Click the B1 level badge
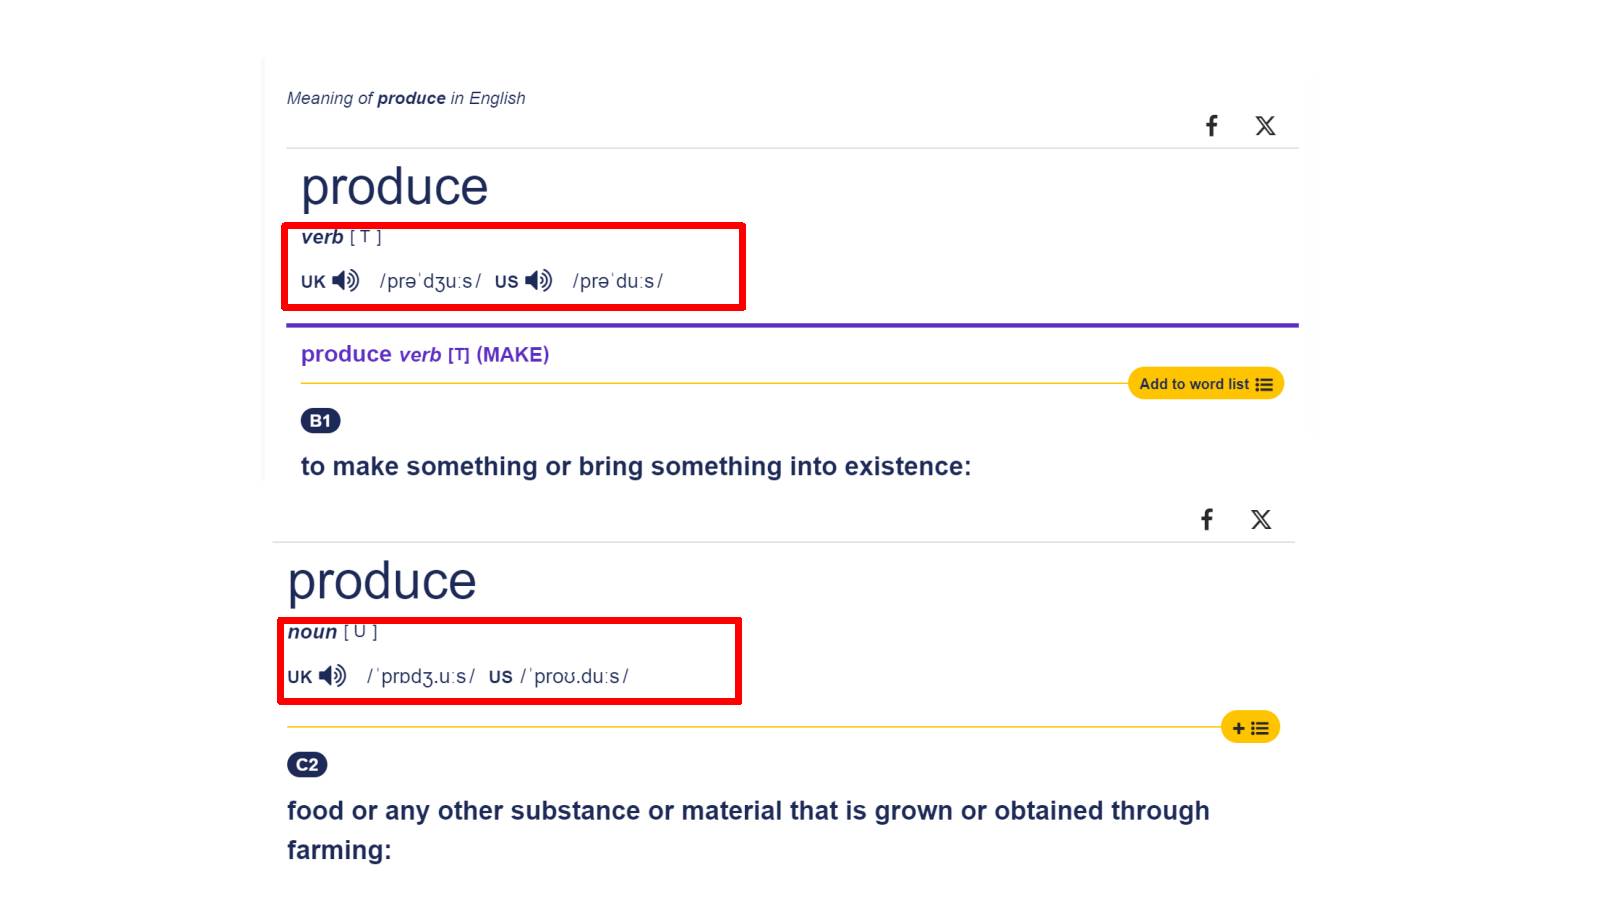 pyautogui.click(x=320, y=421)
